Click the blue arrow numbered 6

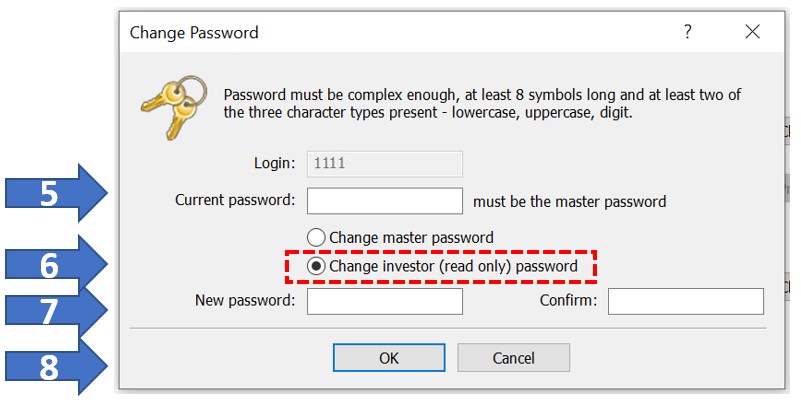57,265
